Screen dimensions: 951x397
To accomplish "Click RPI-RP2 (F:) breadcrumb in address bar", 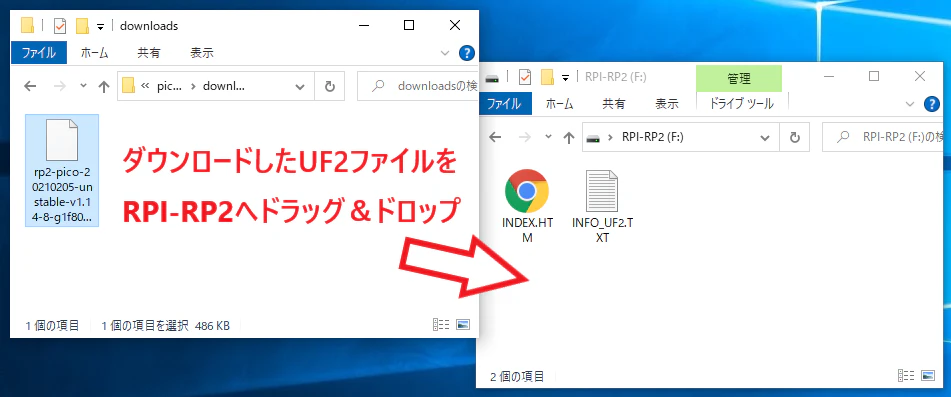I will (x=653, y=138).
